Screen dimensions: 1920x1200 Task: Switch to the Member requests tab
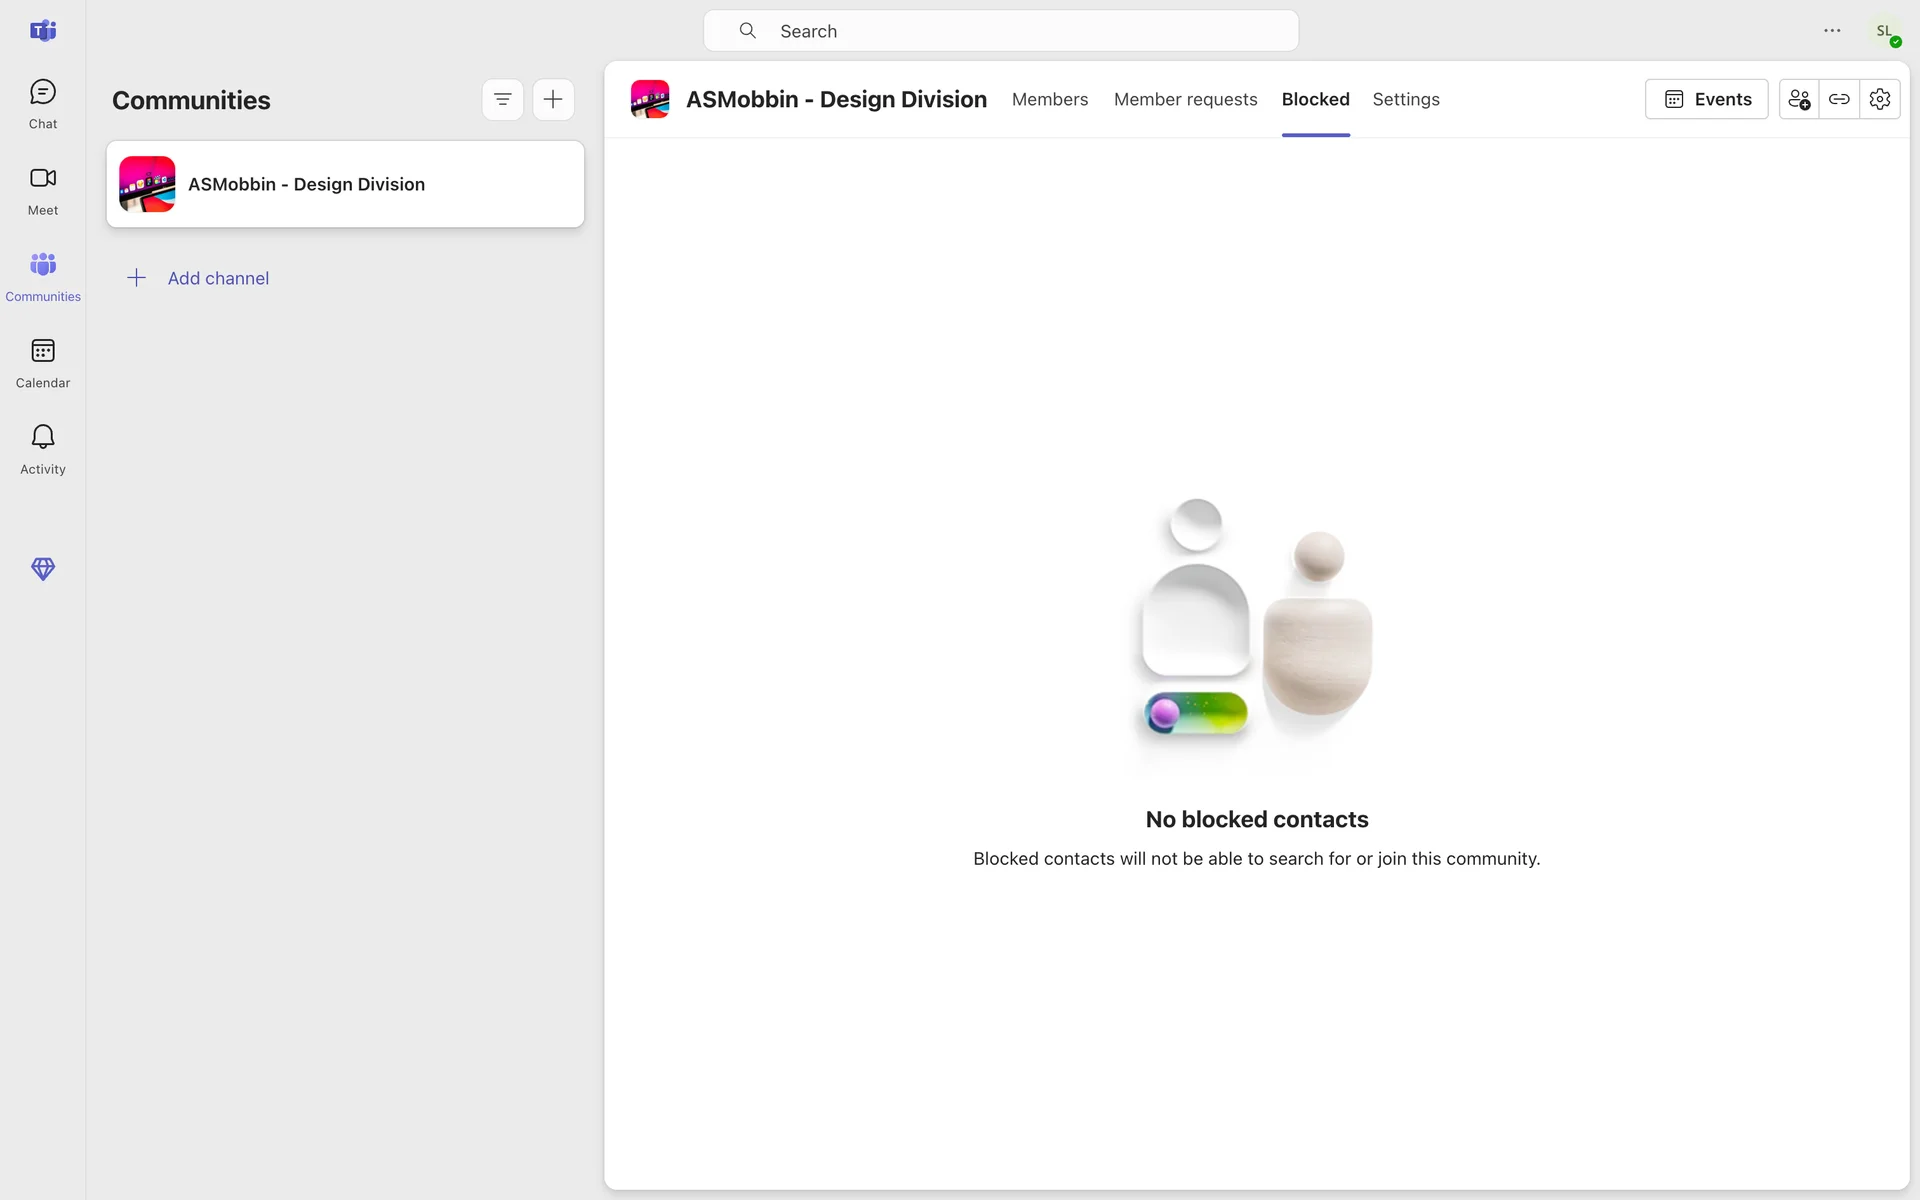1185,99
